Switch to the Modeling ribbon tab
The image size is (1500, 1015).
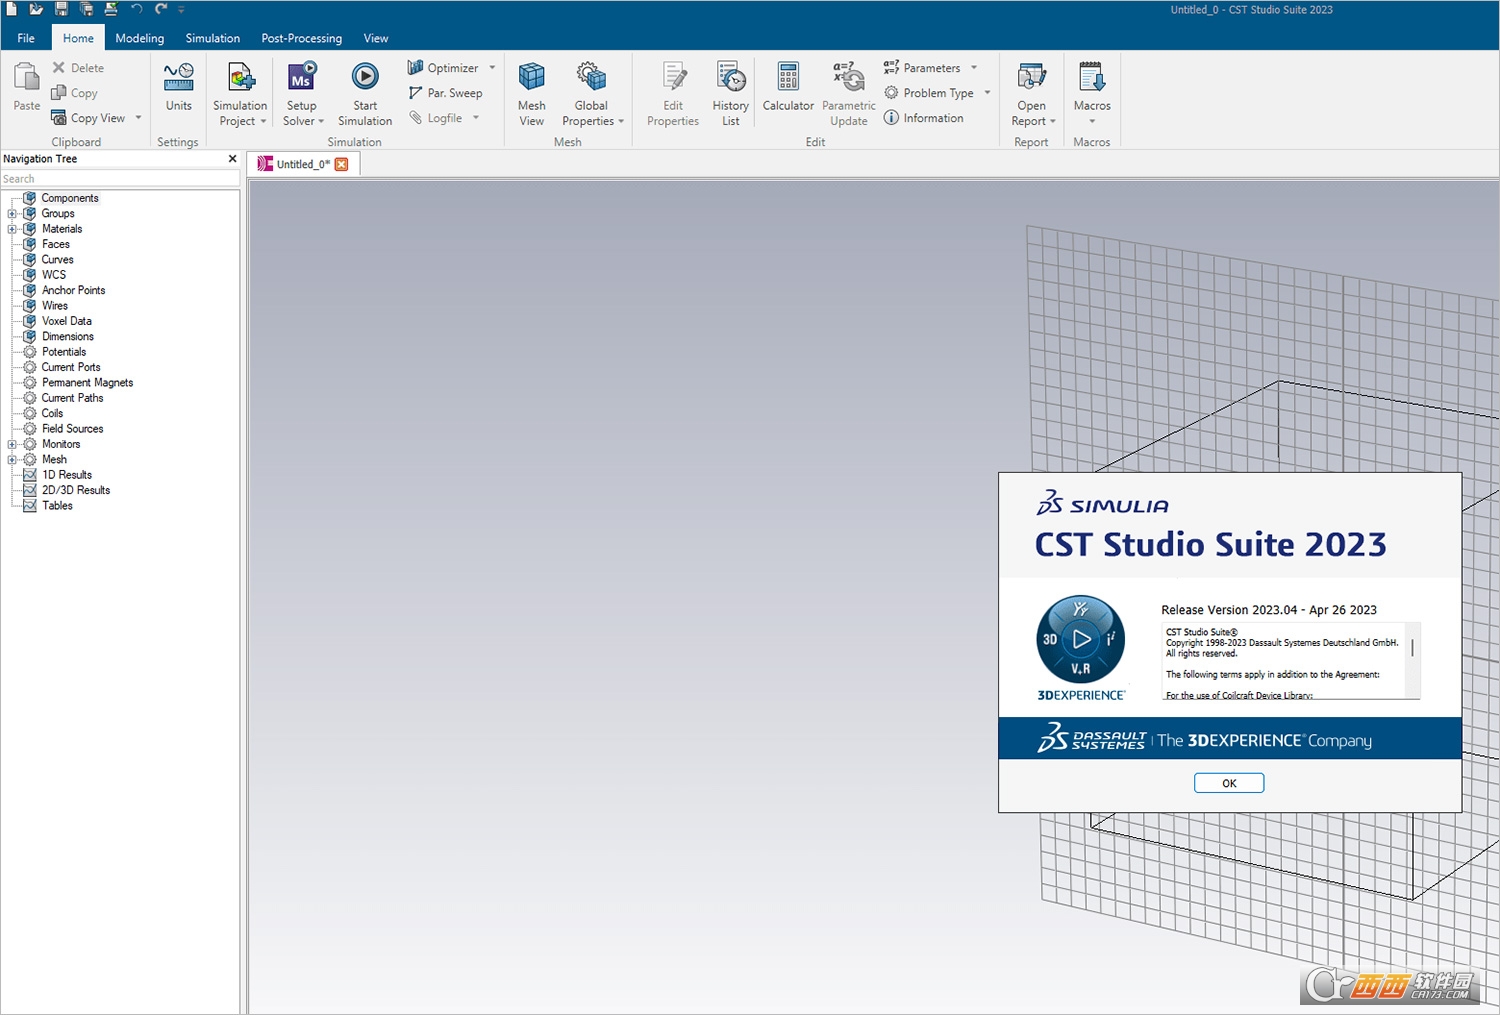(x=139, y=38)
